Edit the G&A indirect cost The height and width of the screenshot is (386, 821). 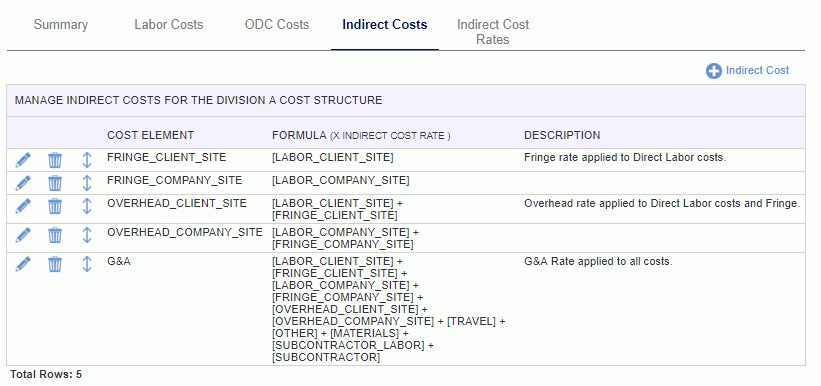(23, 264)
